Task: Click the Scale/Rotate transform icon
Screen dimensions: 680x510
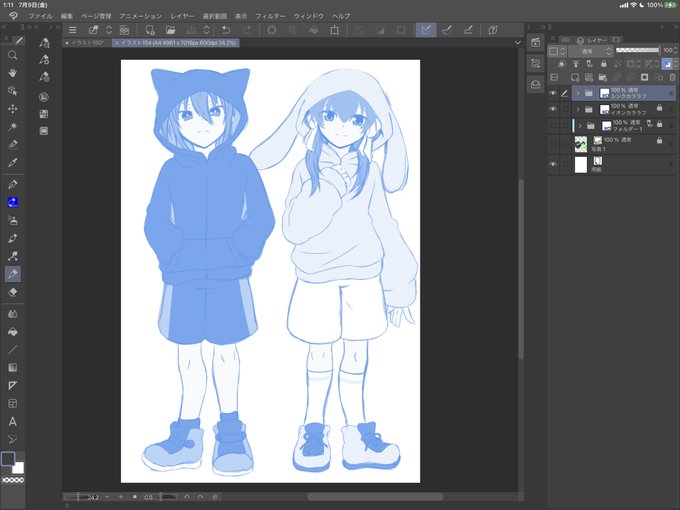Action: 334,30
